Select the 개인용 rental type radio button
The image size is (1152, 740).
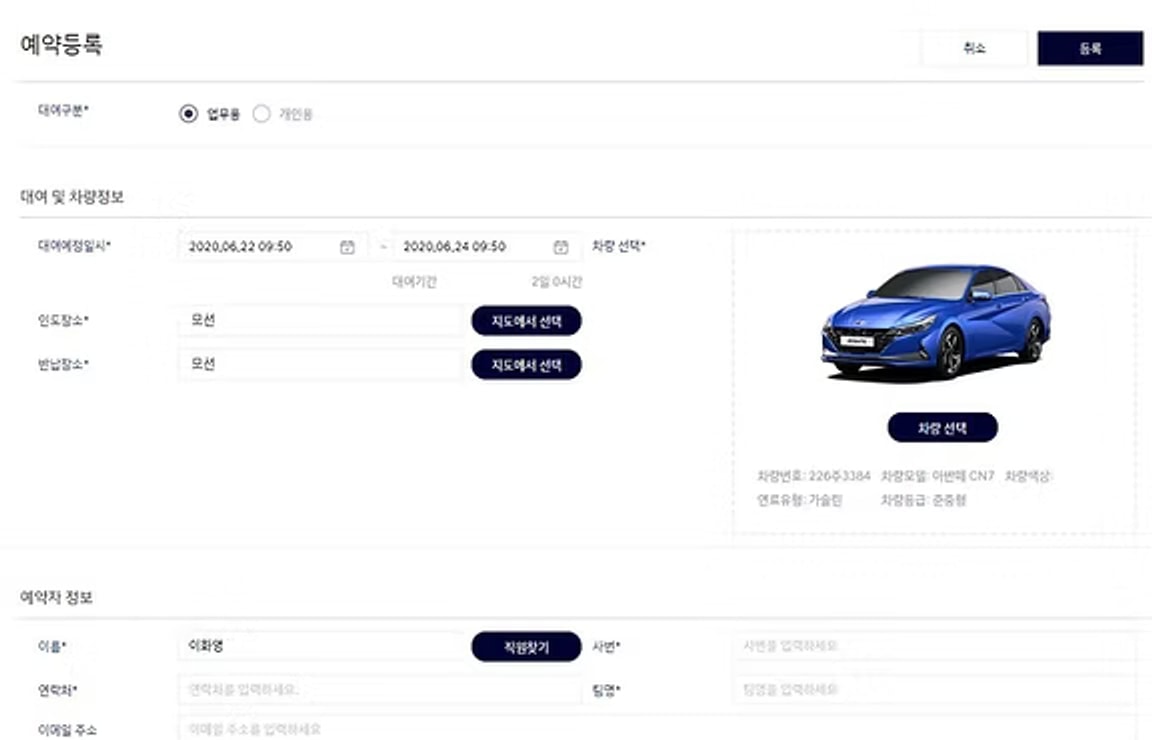261,114
